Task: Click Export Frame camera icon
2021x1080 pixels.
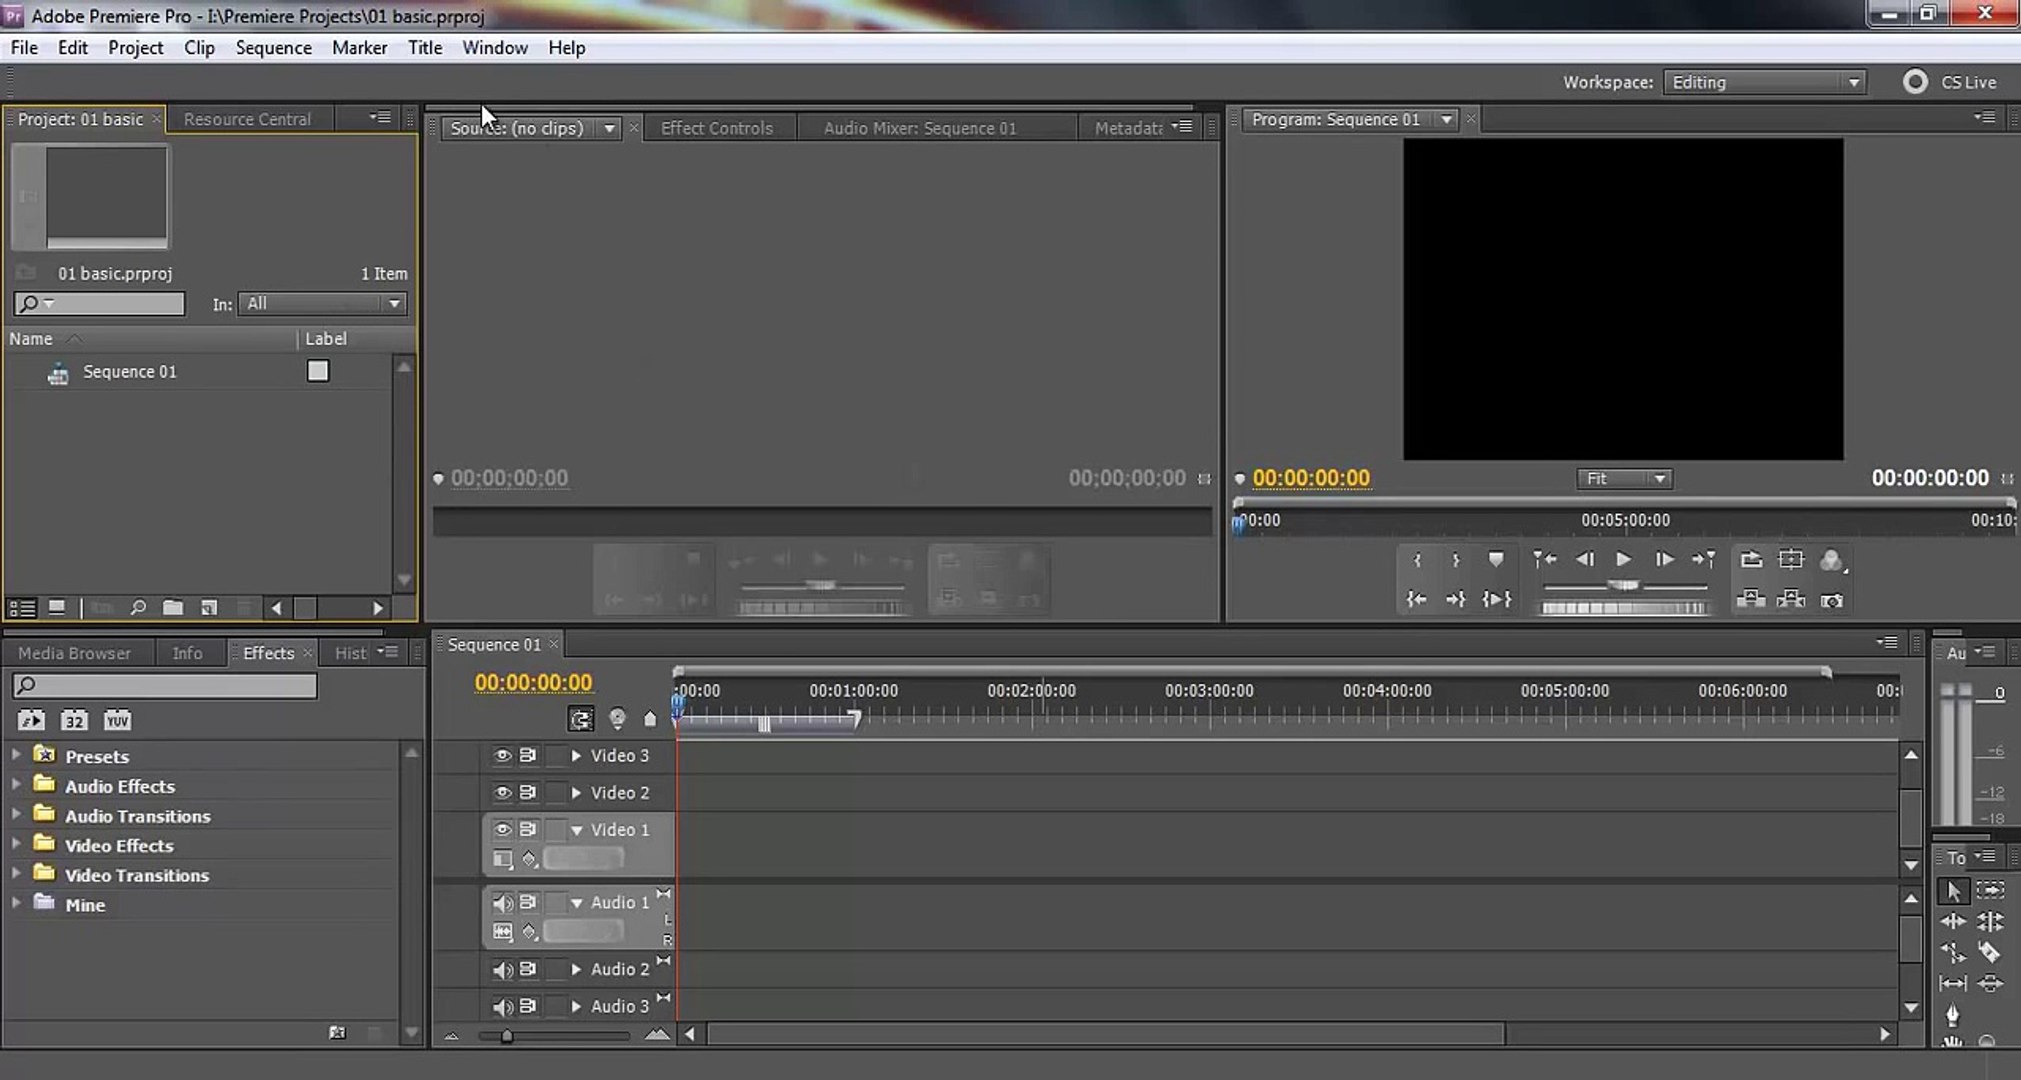Action: (x=1831, y=600)
